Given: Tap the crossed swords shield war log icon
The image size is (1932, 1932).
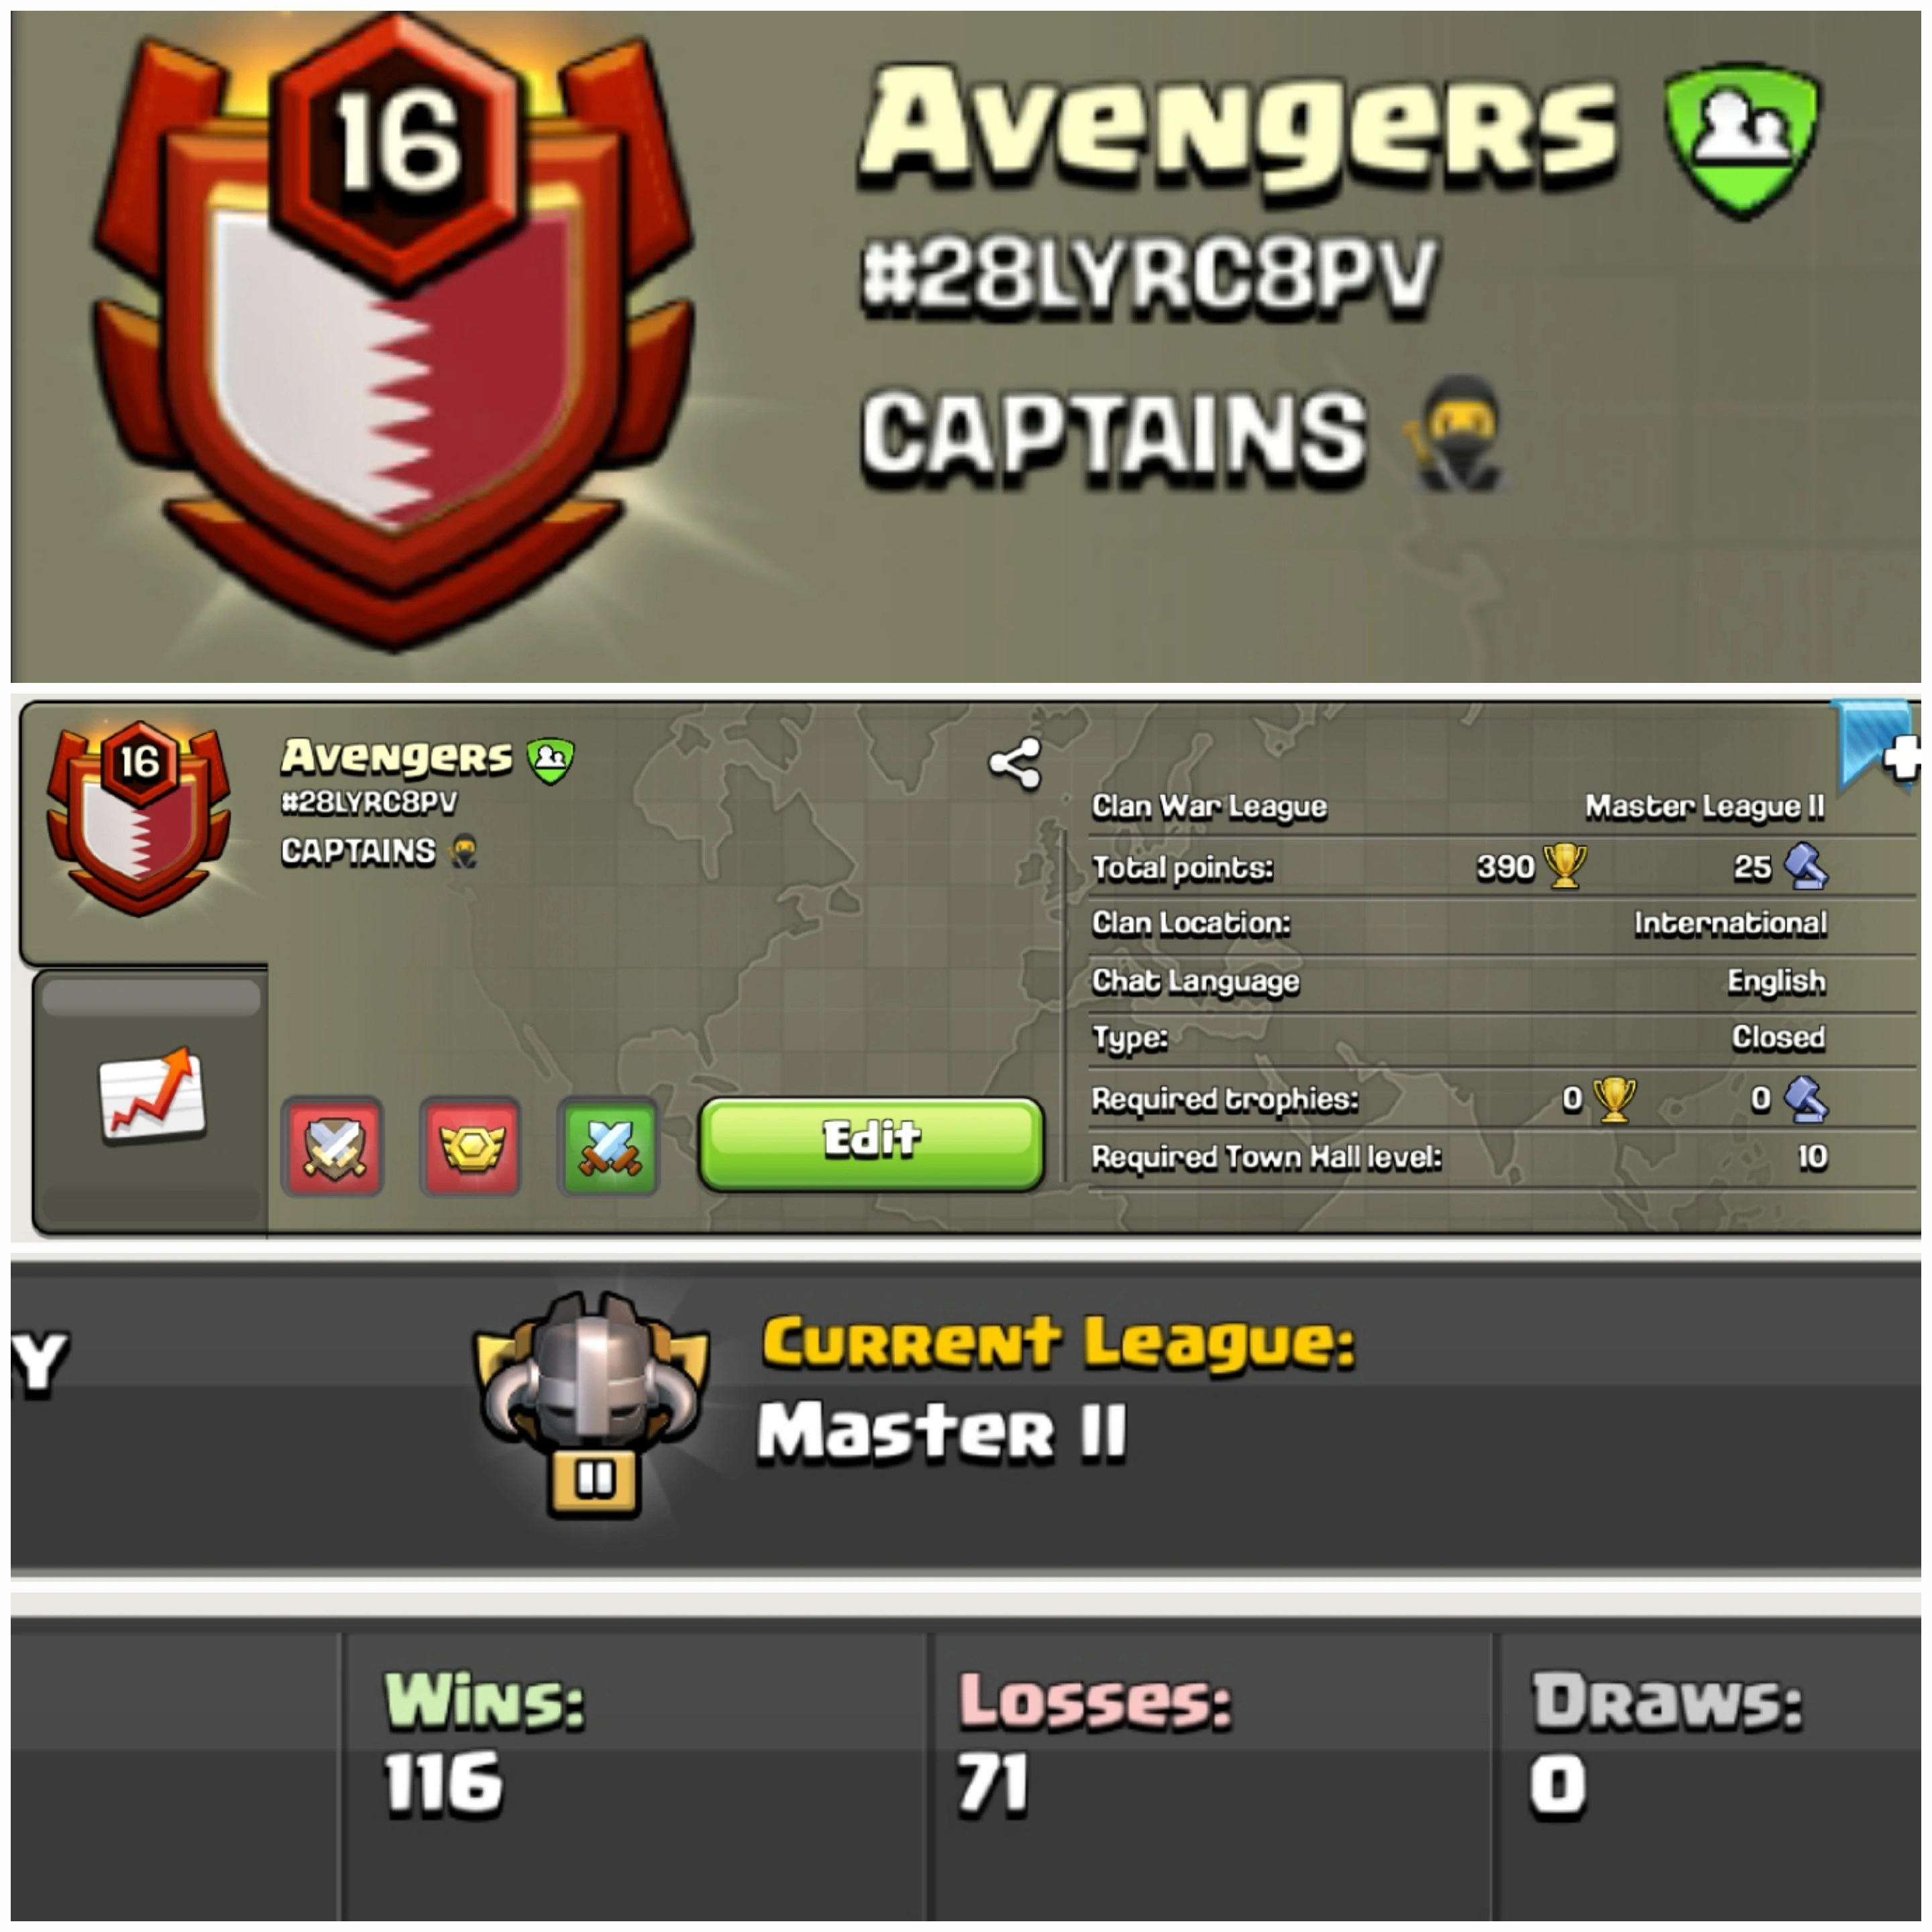Looking at the screenshot, I should pos(332,1146).
